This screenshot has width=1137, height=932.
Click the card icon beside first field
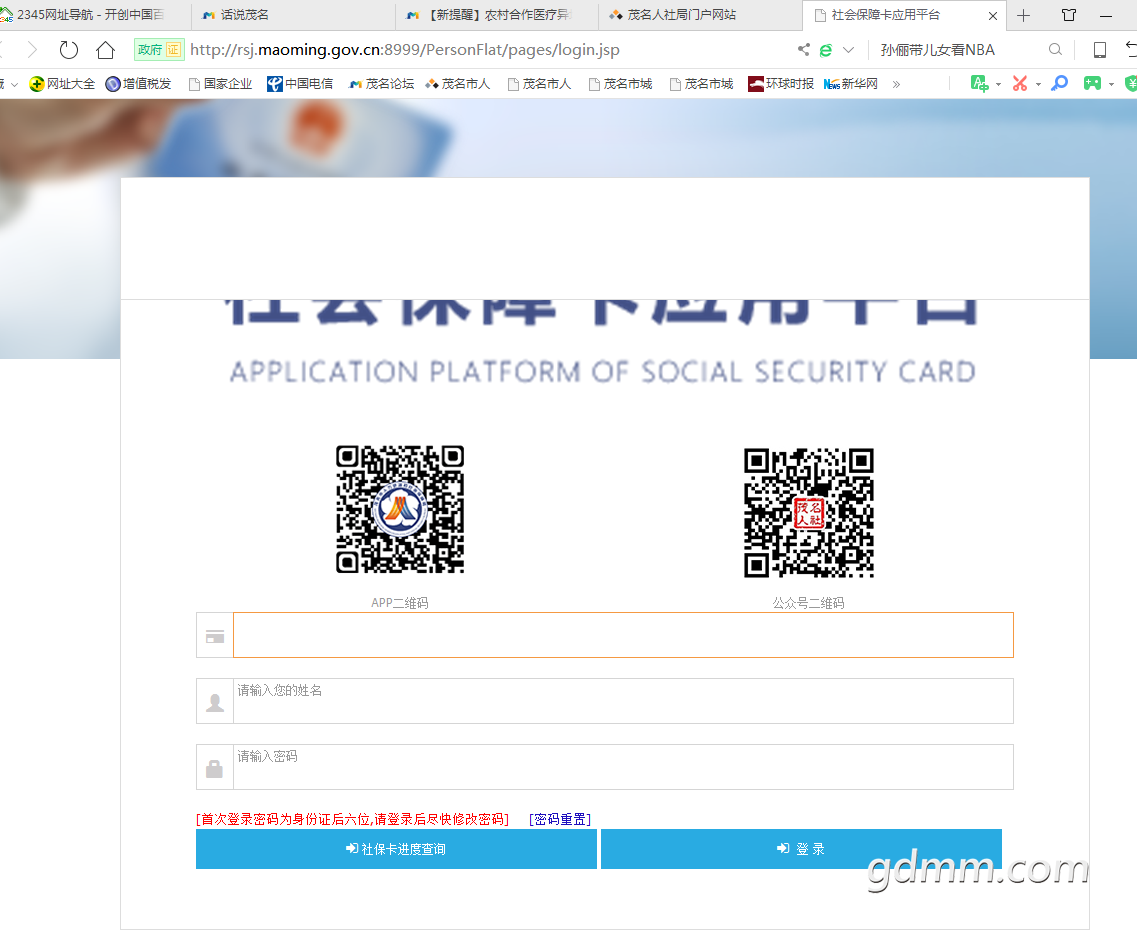coord(215,636)
